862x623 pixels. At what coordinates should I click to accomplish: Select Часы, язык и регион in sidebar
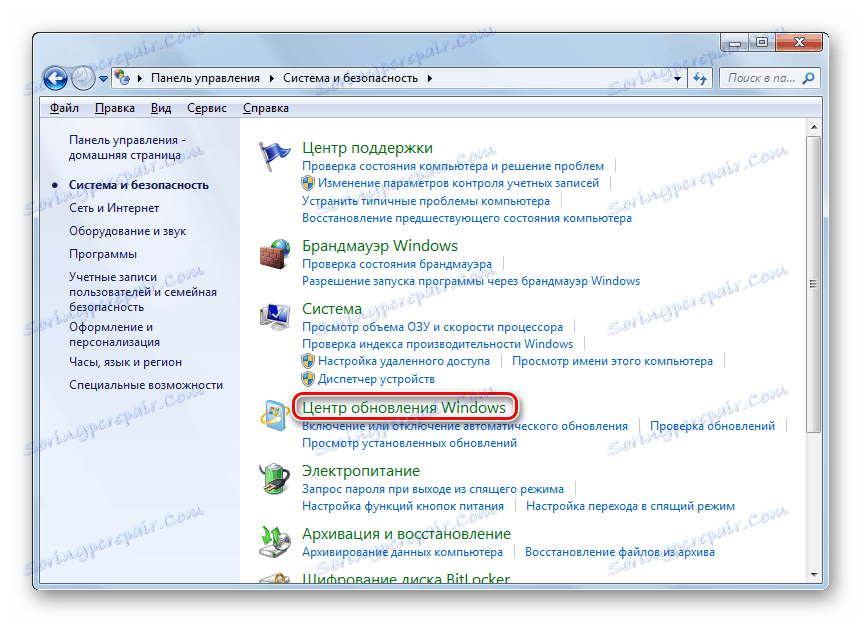[125, 362]
